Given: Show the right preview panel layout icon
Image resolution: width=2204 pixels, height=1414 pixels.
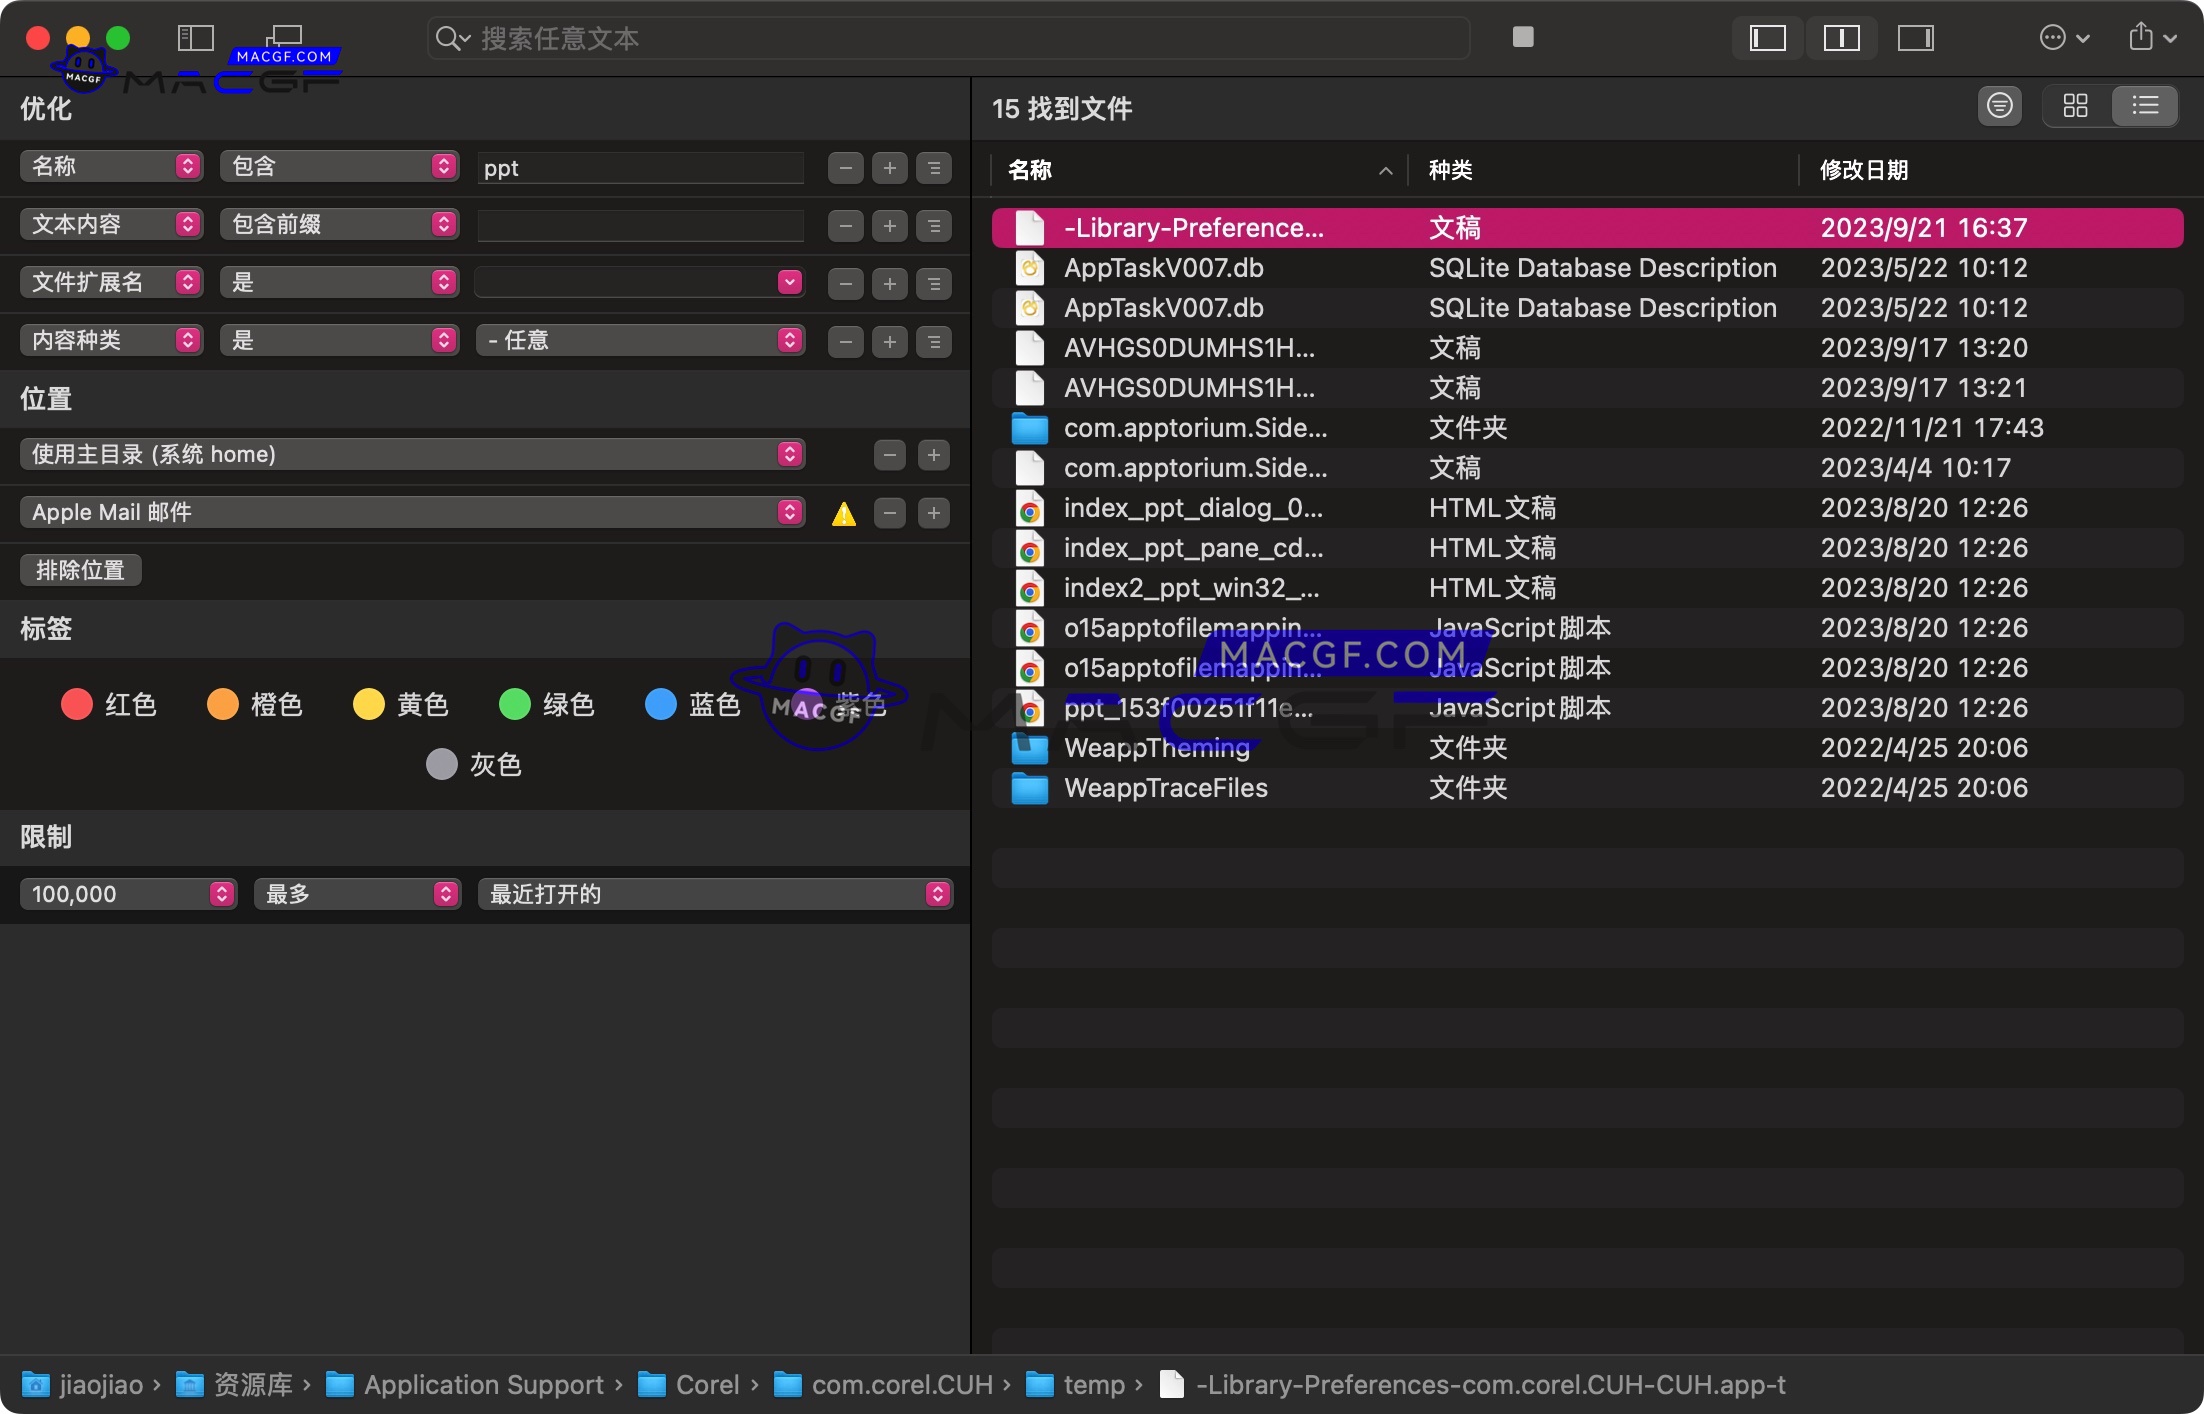Looking at the screenshot, I should 1917,38.
